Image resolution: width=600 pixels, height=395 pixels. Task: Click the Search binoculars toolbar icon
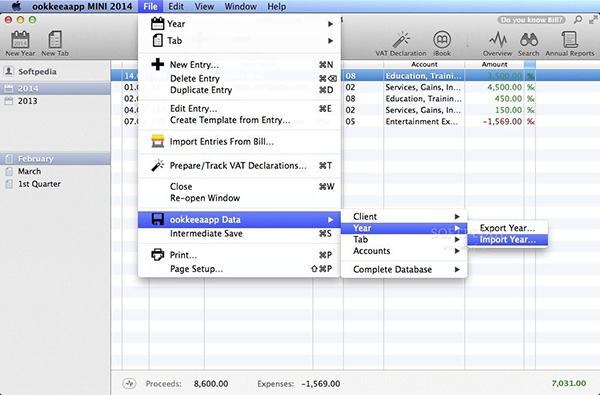(529, 39)
